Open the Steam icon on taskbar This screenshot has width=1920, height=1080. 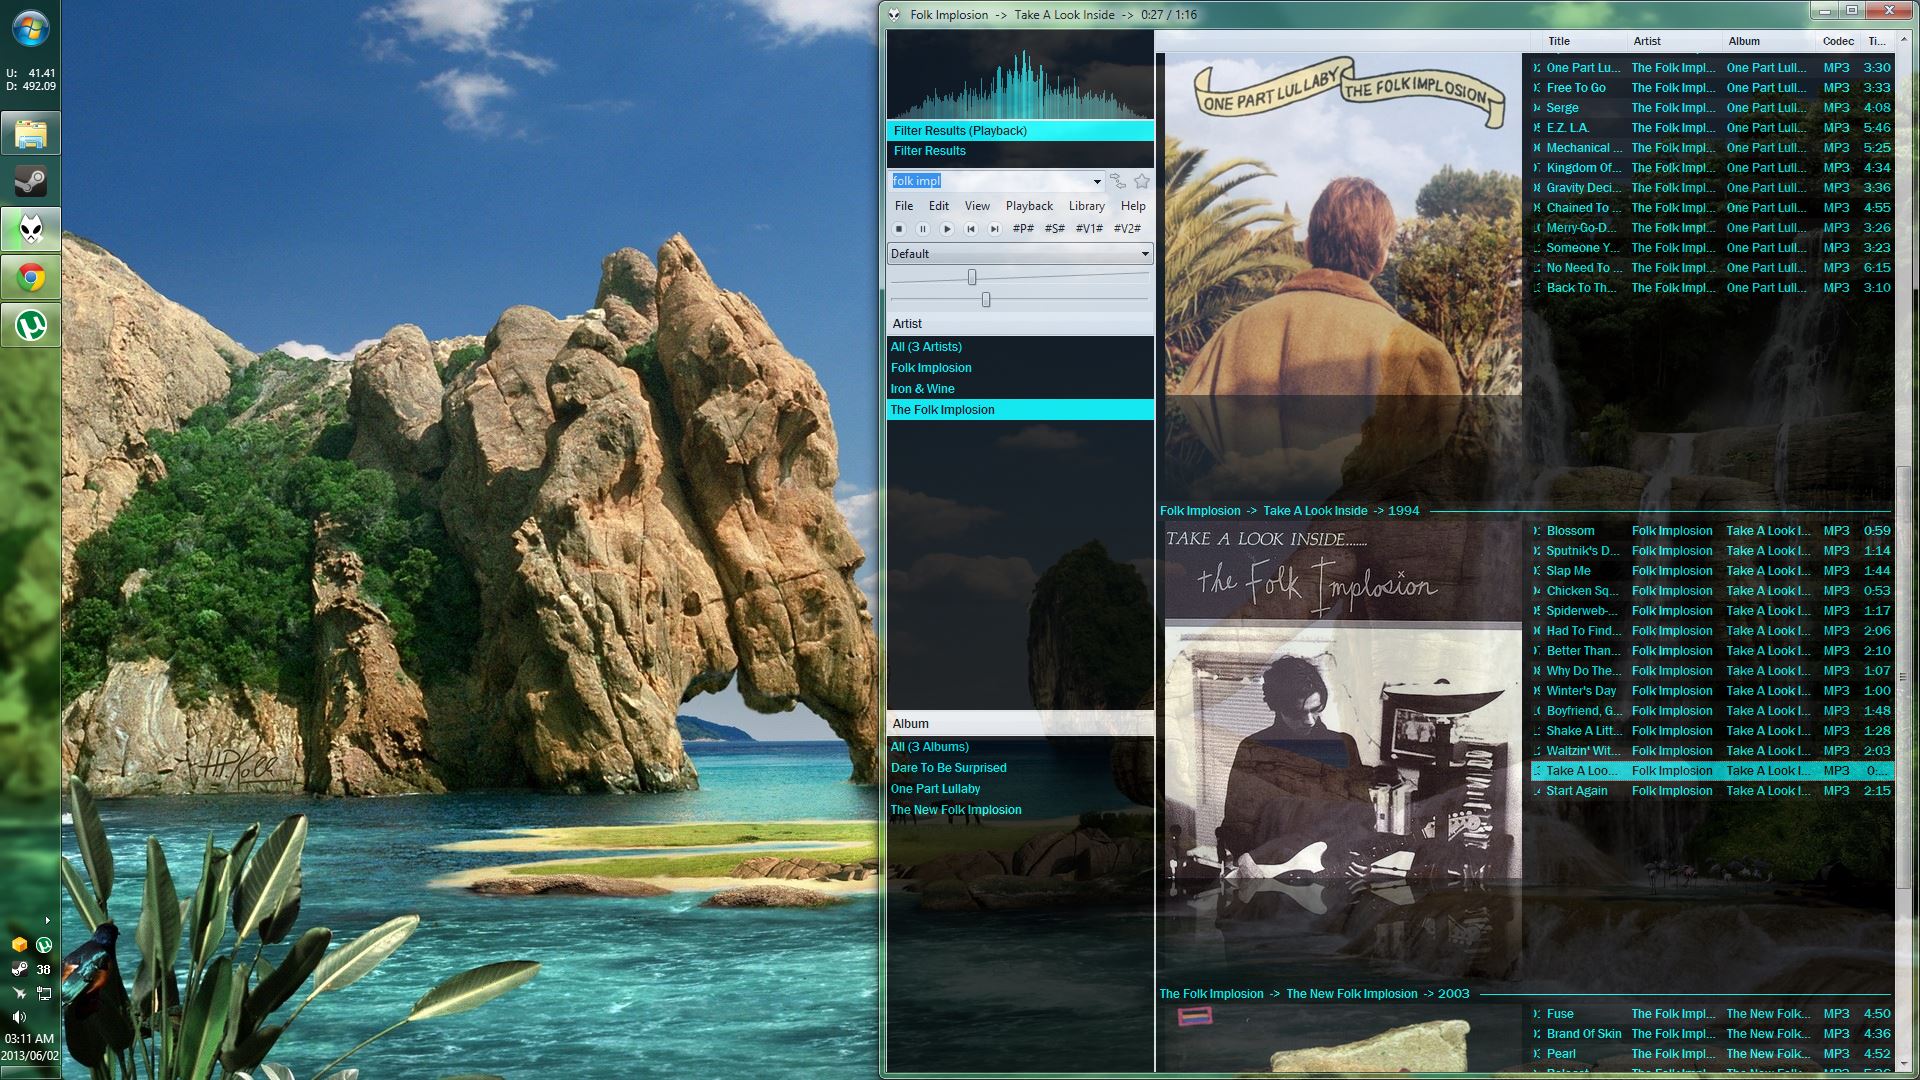(x=31, y=182)
